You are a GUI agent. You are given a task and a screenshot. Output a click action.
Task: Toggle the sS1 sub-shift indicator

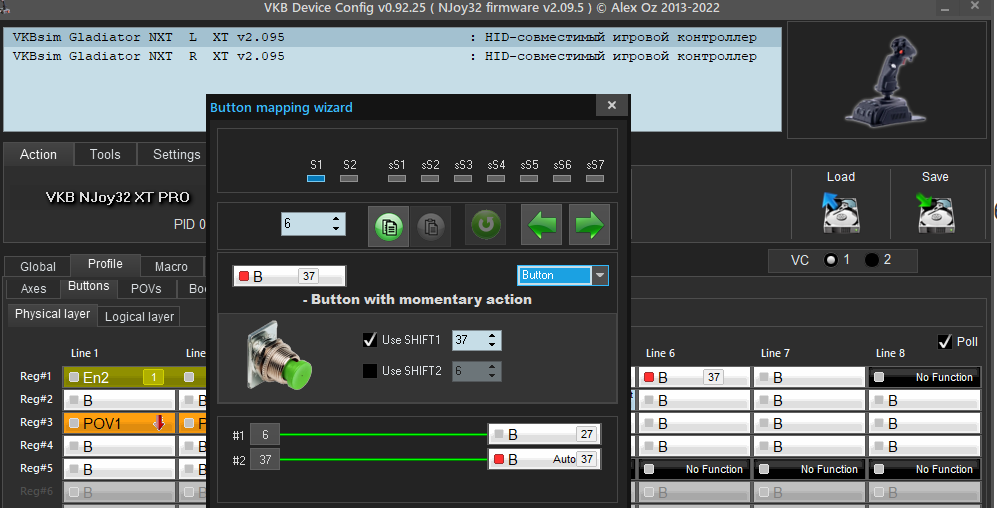[x=397, y=179]
